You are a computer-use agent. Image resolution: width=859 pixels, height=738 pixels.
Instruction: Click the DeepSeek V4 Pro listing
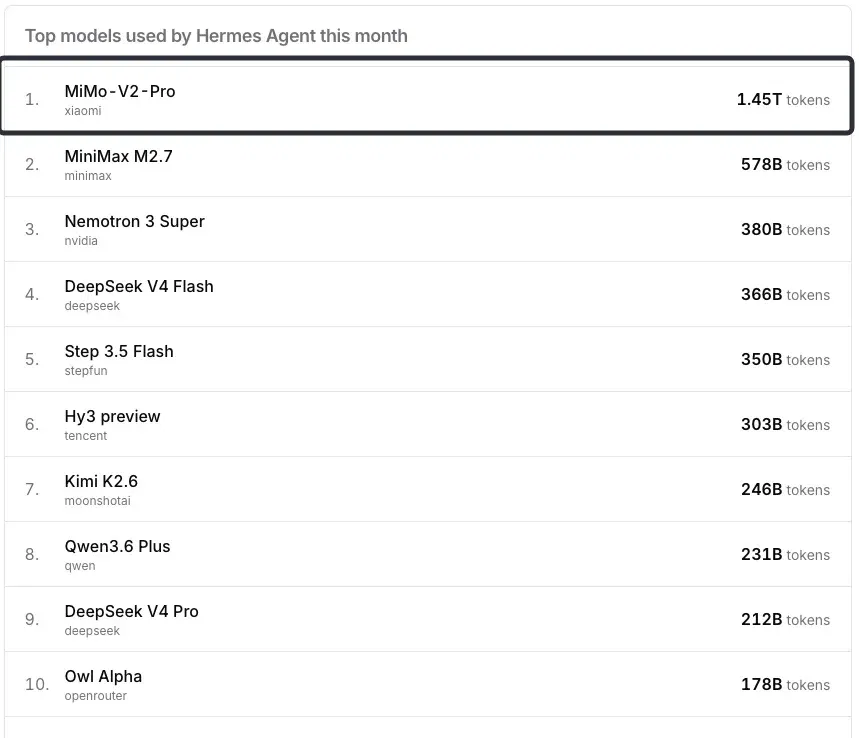(427, 619)
